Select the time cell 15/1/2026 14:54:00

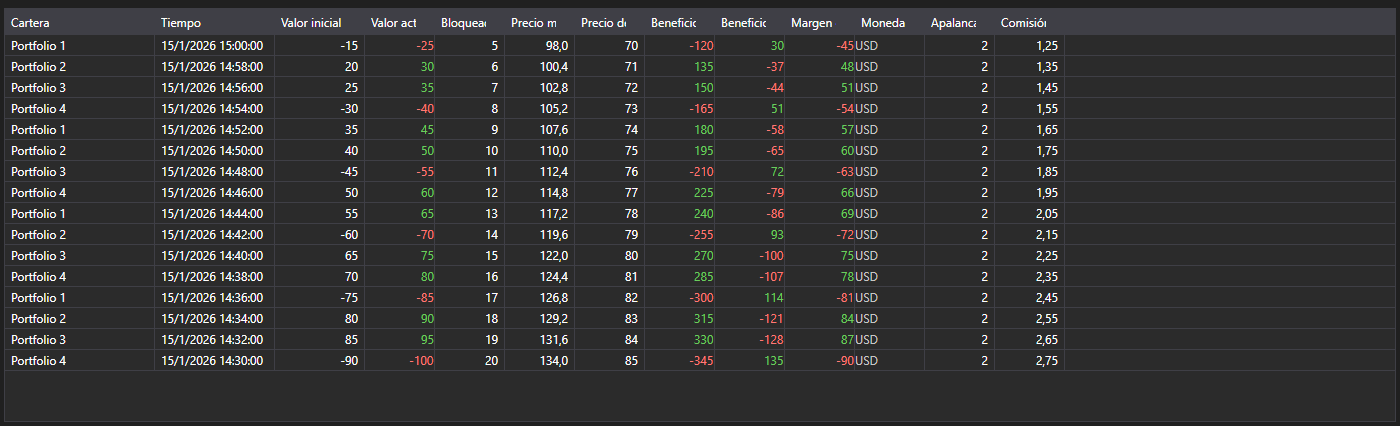214,109
